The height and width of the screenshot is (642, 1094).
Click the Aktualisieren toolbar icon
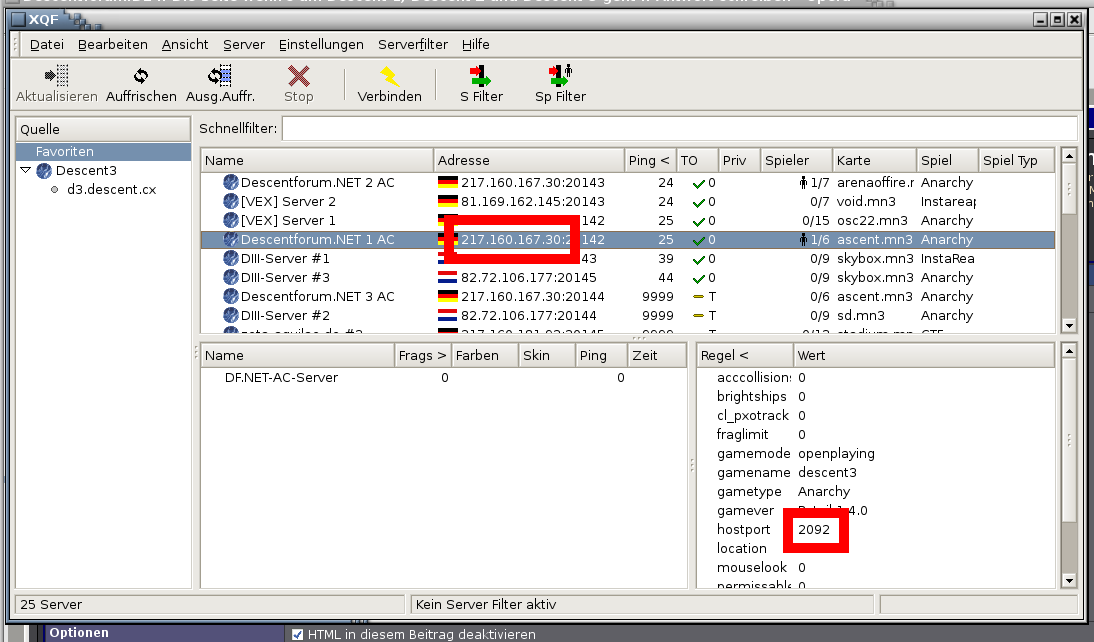tap(56, 76)
